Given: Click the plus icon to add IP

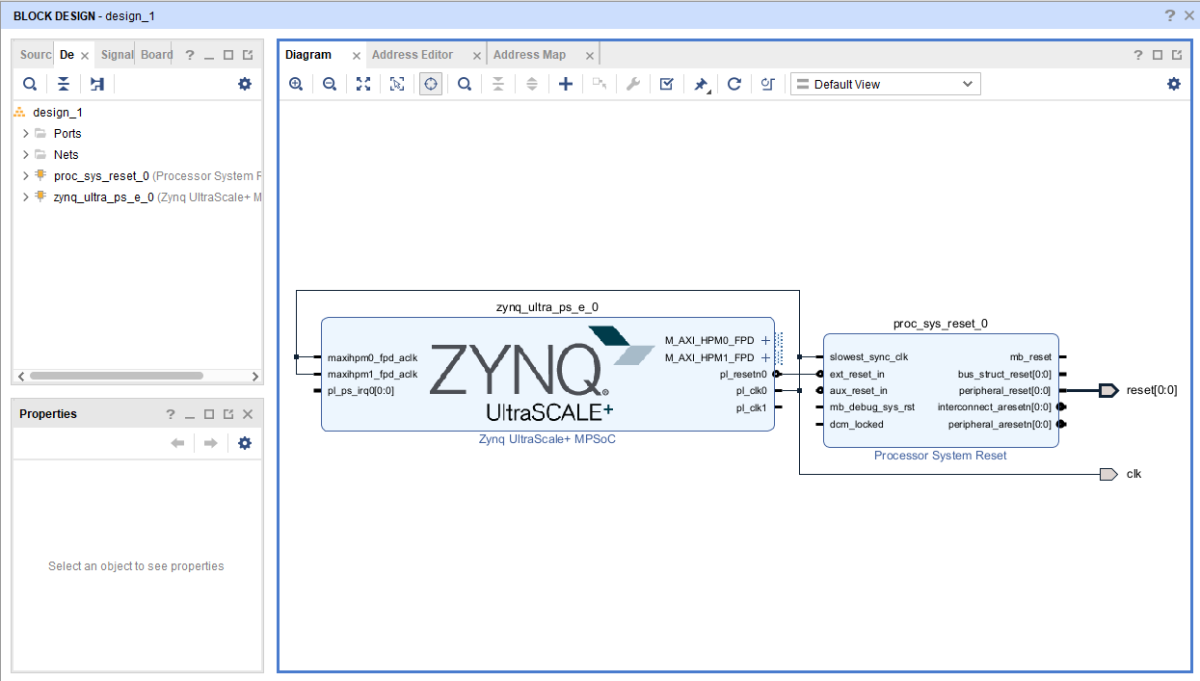Looking at the screenshot, I should 565,85.
